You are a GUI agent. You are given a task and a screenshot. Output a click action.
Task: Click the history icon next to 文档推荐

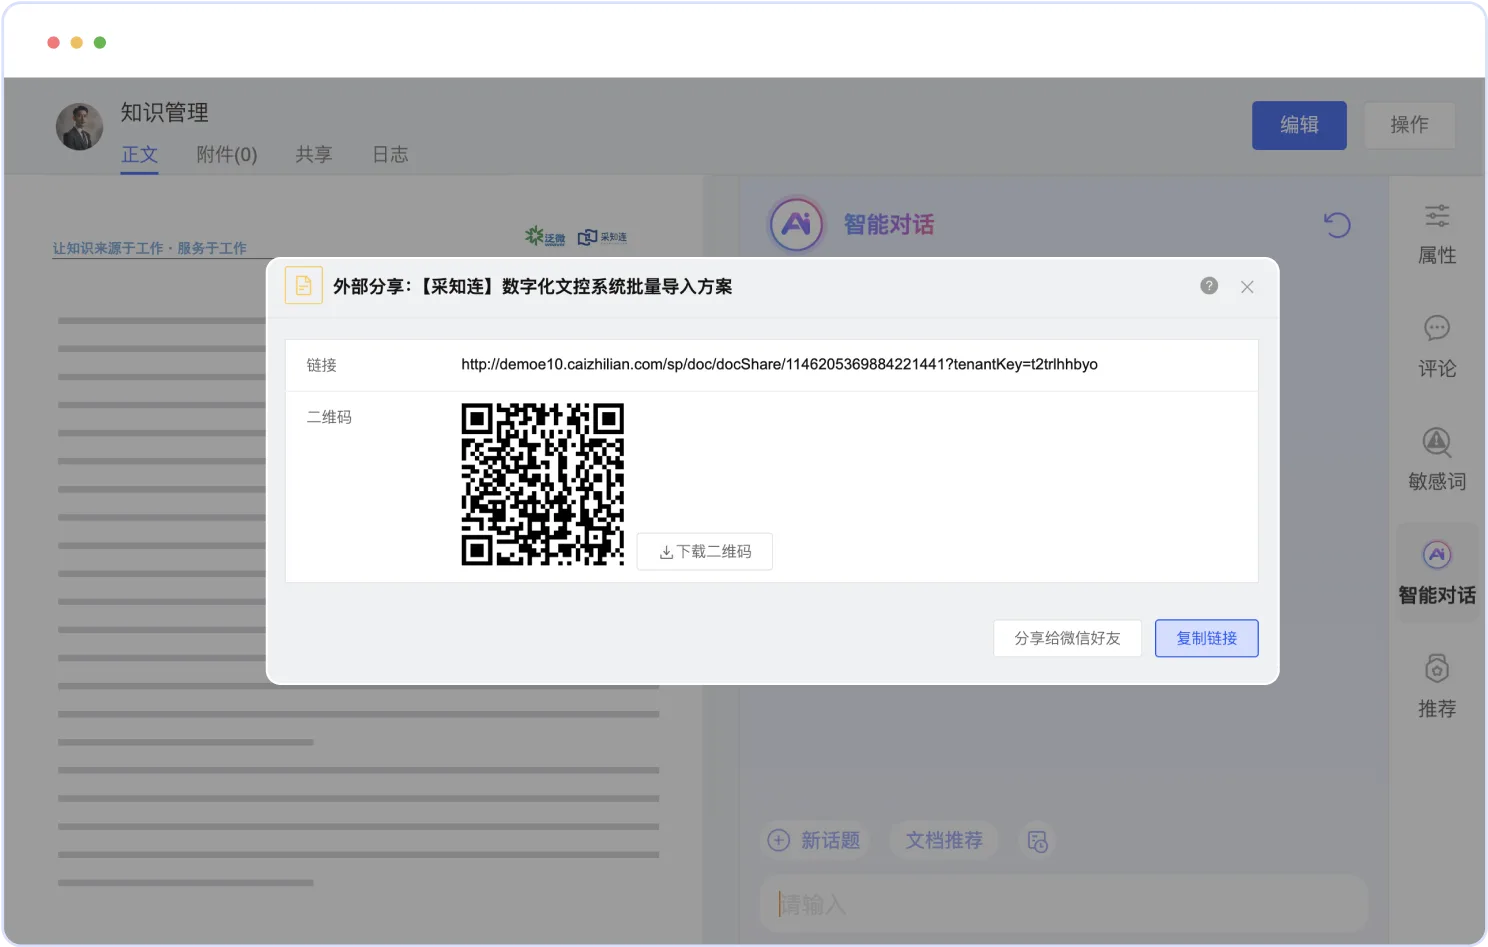1038,841
